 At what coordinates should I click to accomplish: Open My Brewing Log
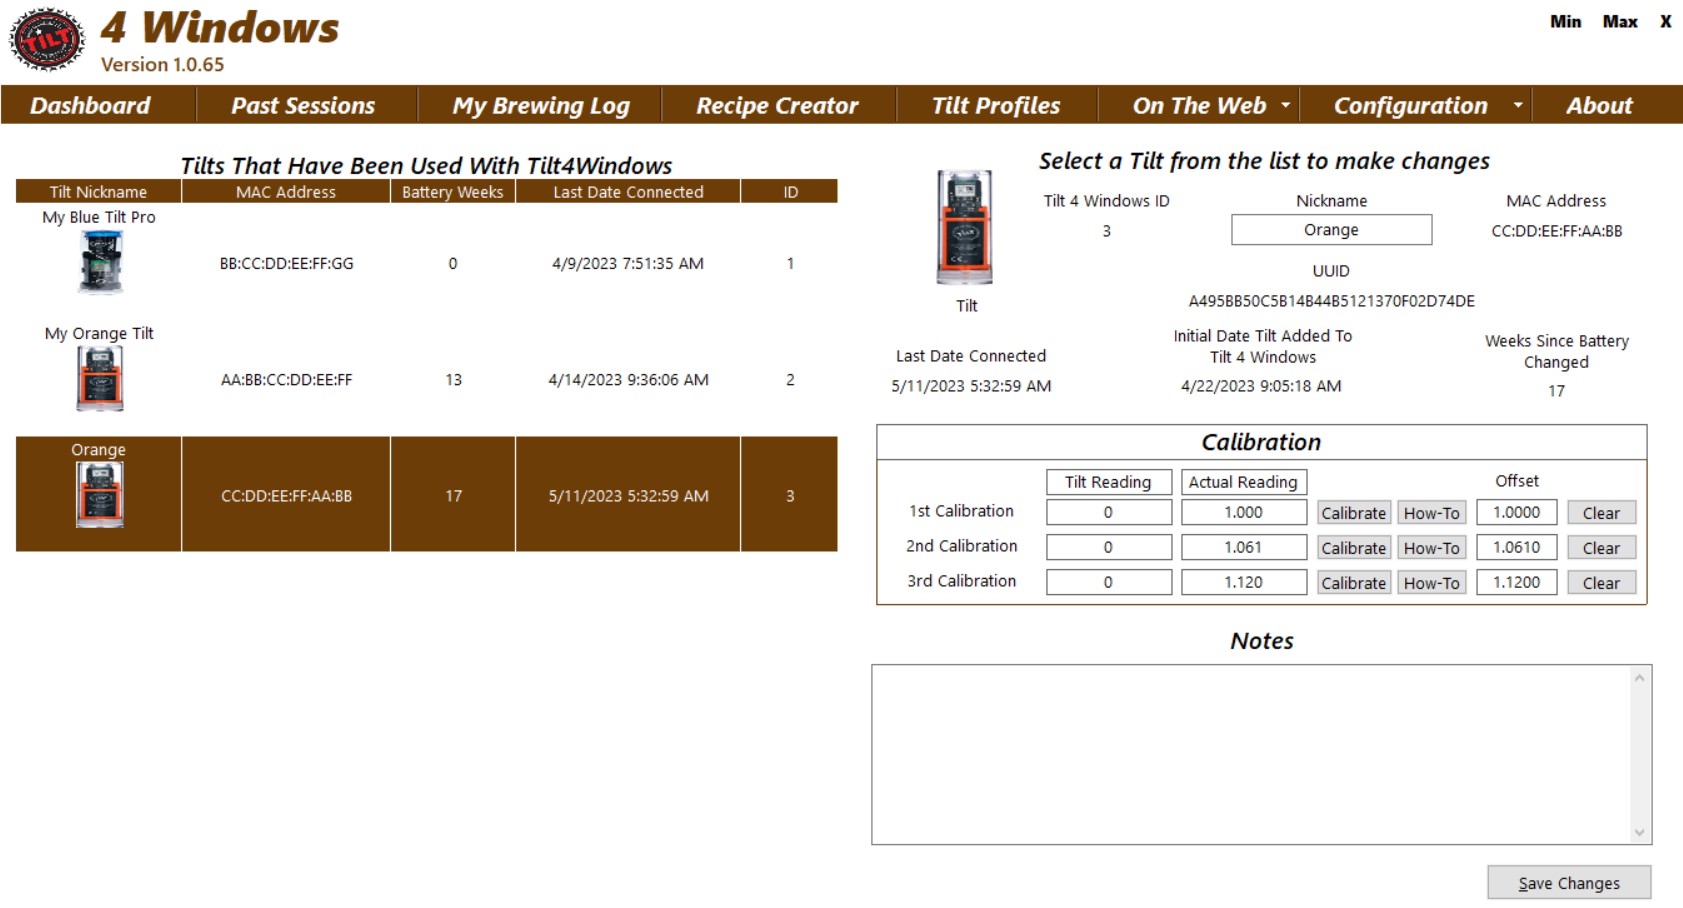click(541, 105)
